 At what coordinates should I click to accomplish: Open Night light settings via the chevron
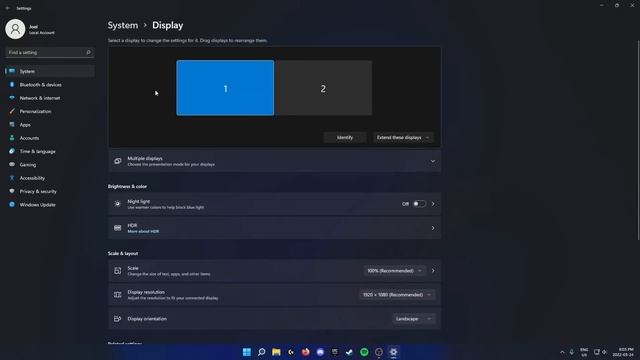(433, 204)
